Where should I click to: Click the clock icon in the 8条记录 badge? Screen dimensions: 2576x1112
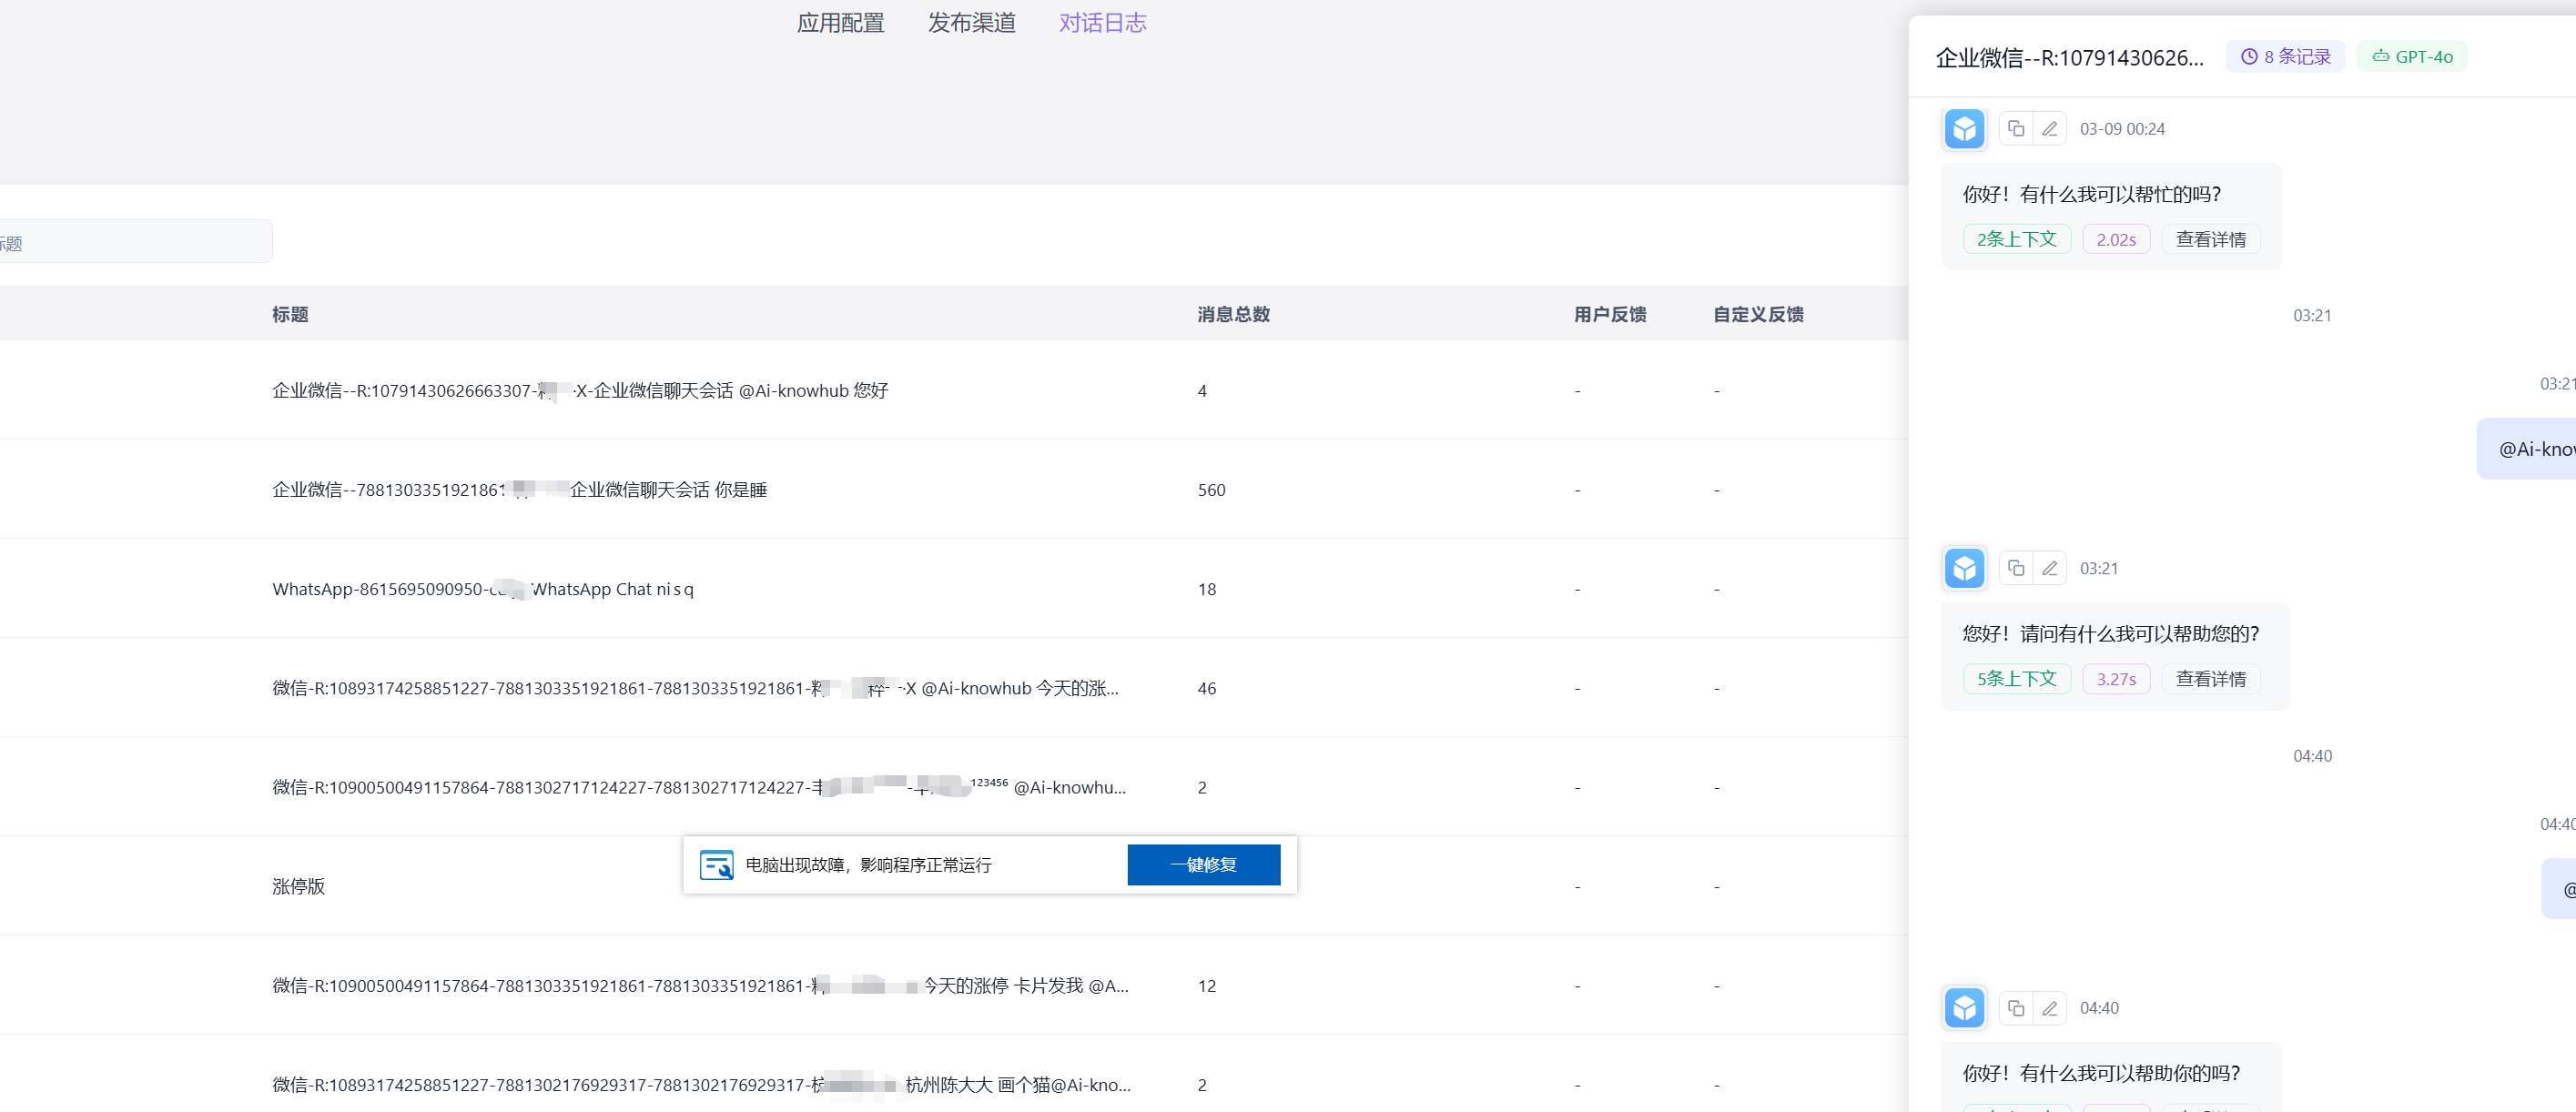[x=2249, y=56]
